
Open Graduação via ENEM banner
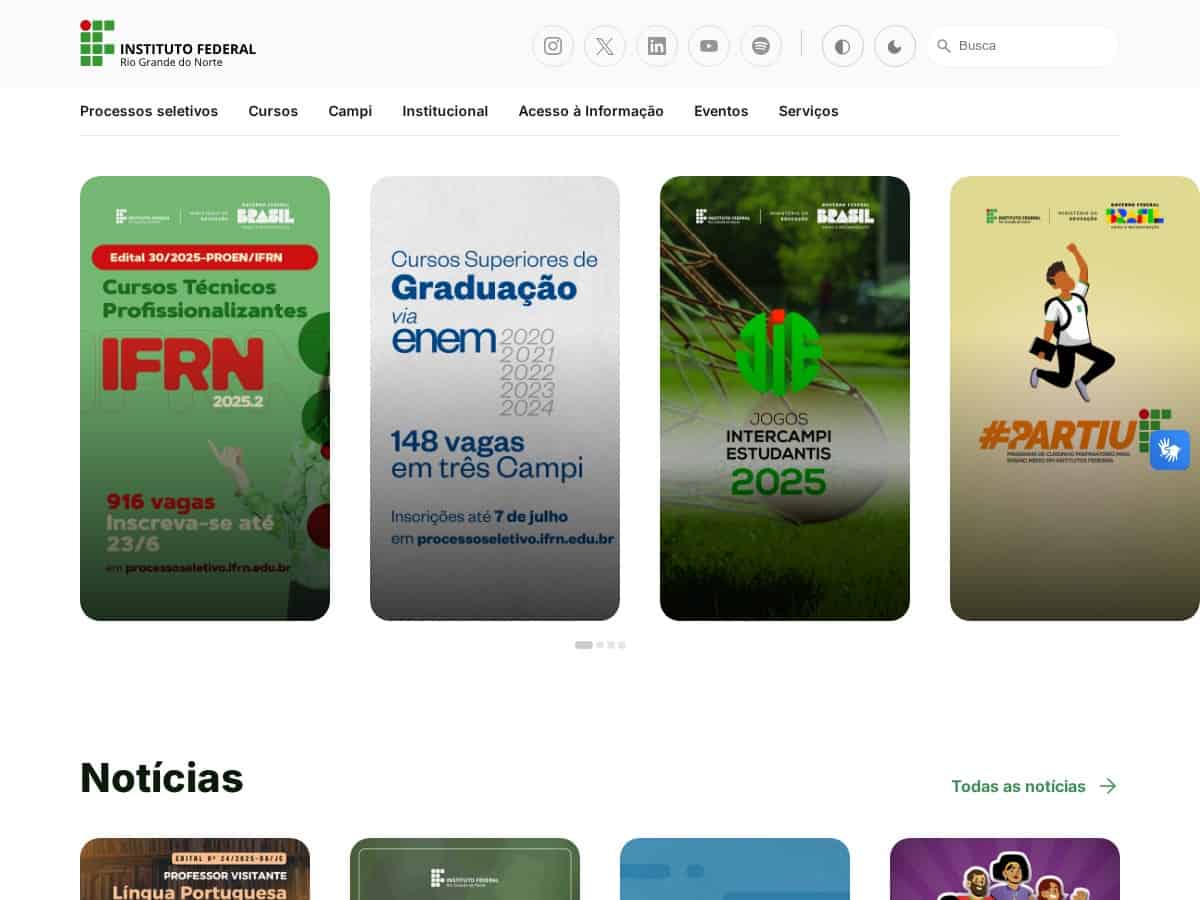[x=495, y=398]
